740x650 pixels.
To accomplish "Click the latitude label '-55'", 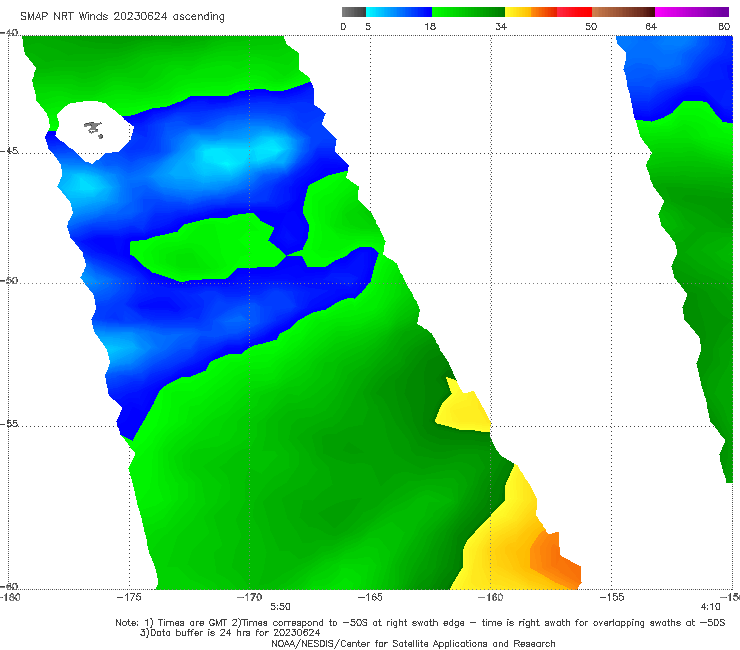I will 9,424.
